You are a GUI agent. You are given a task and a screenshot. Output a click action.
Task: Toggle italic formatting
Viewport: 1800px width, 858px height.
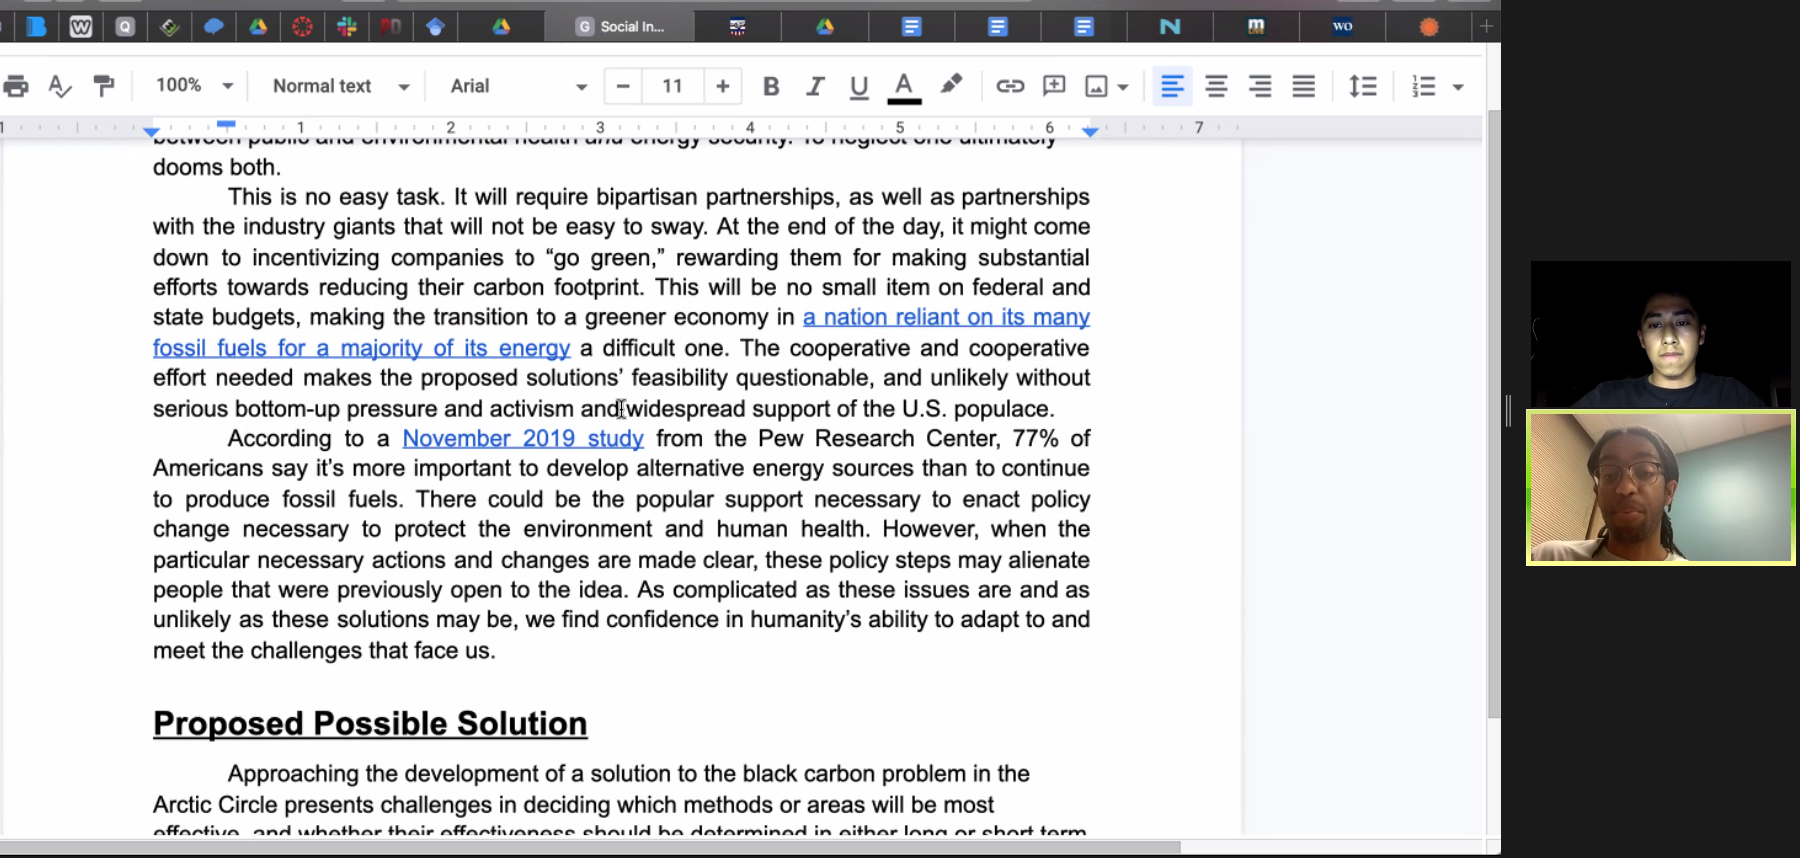[x=815, y=86]
